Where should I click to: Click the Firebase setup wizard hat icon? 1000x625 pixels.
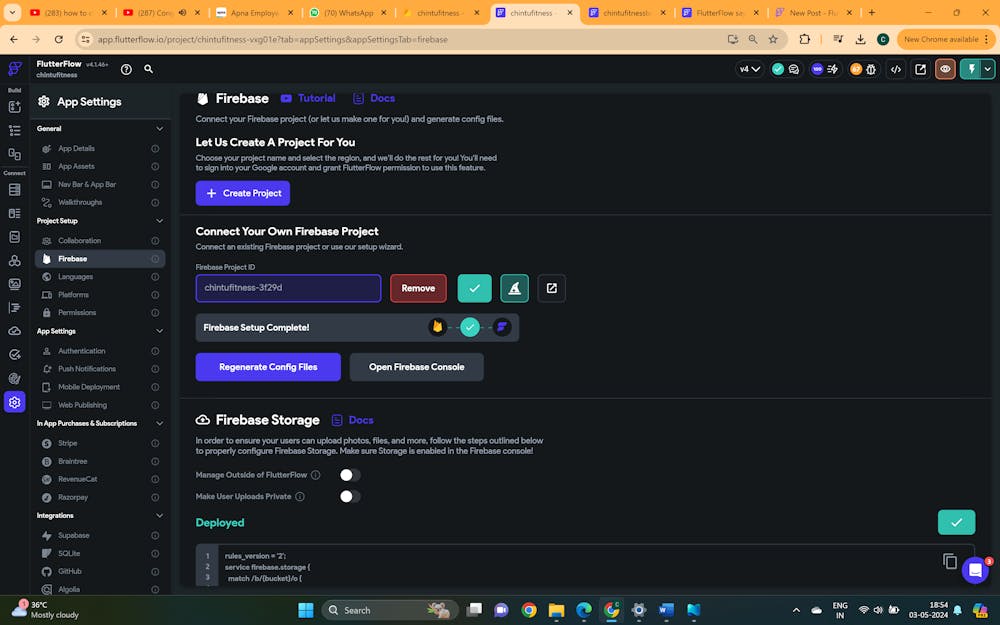pyautogui.click(x=515, y=288)
